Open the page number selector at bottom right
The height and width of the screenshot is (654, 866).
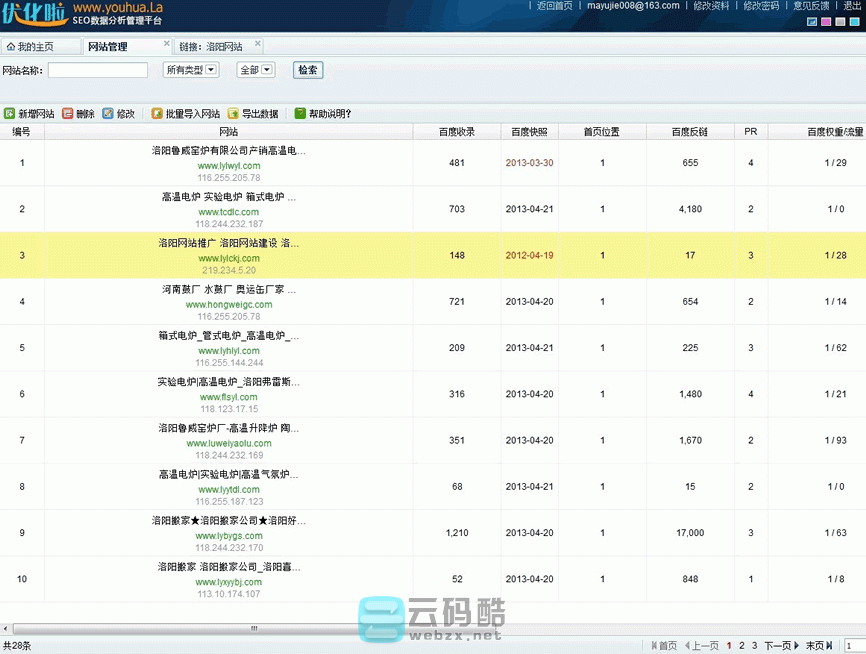[855, 645]
